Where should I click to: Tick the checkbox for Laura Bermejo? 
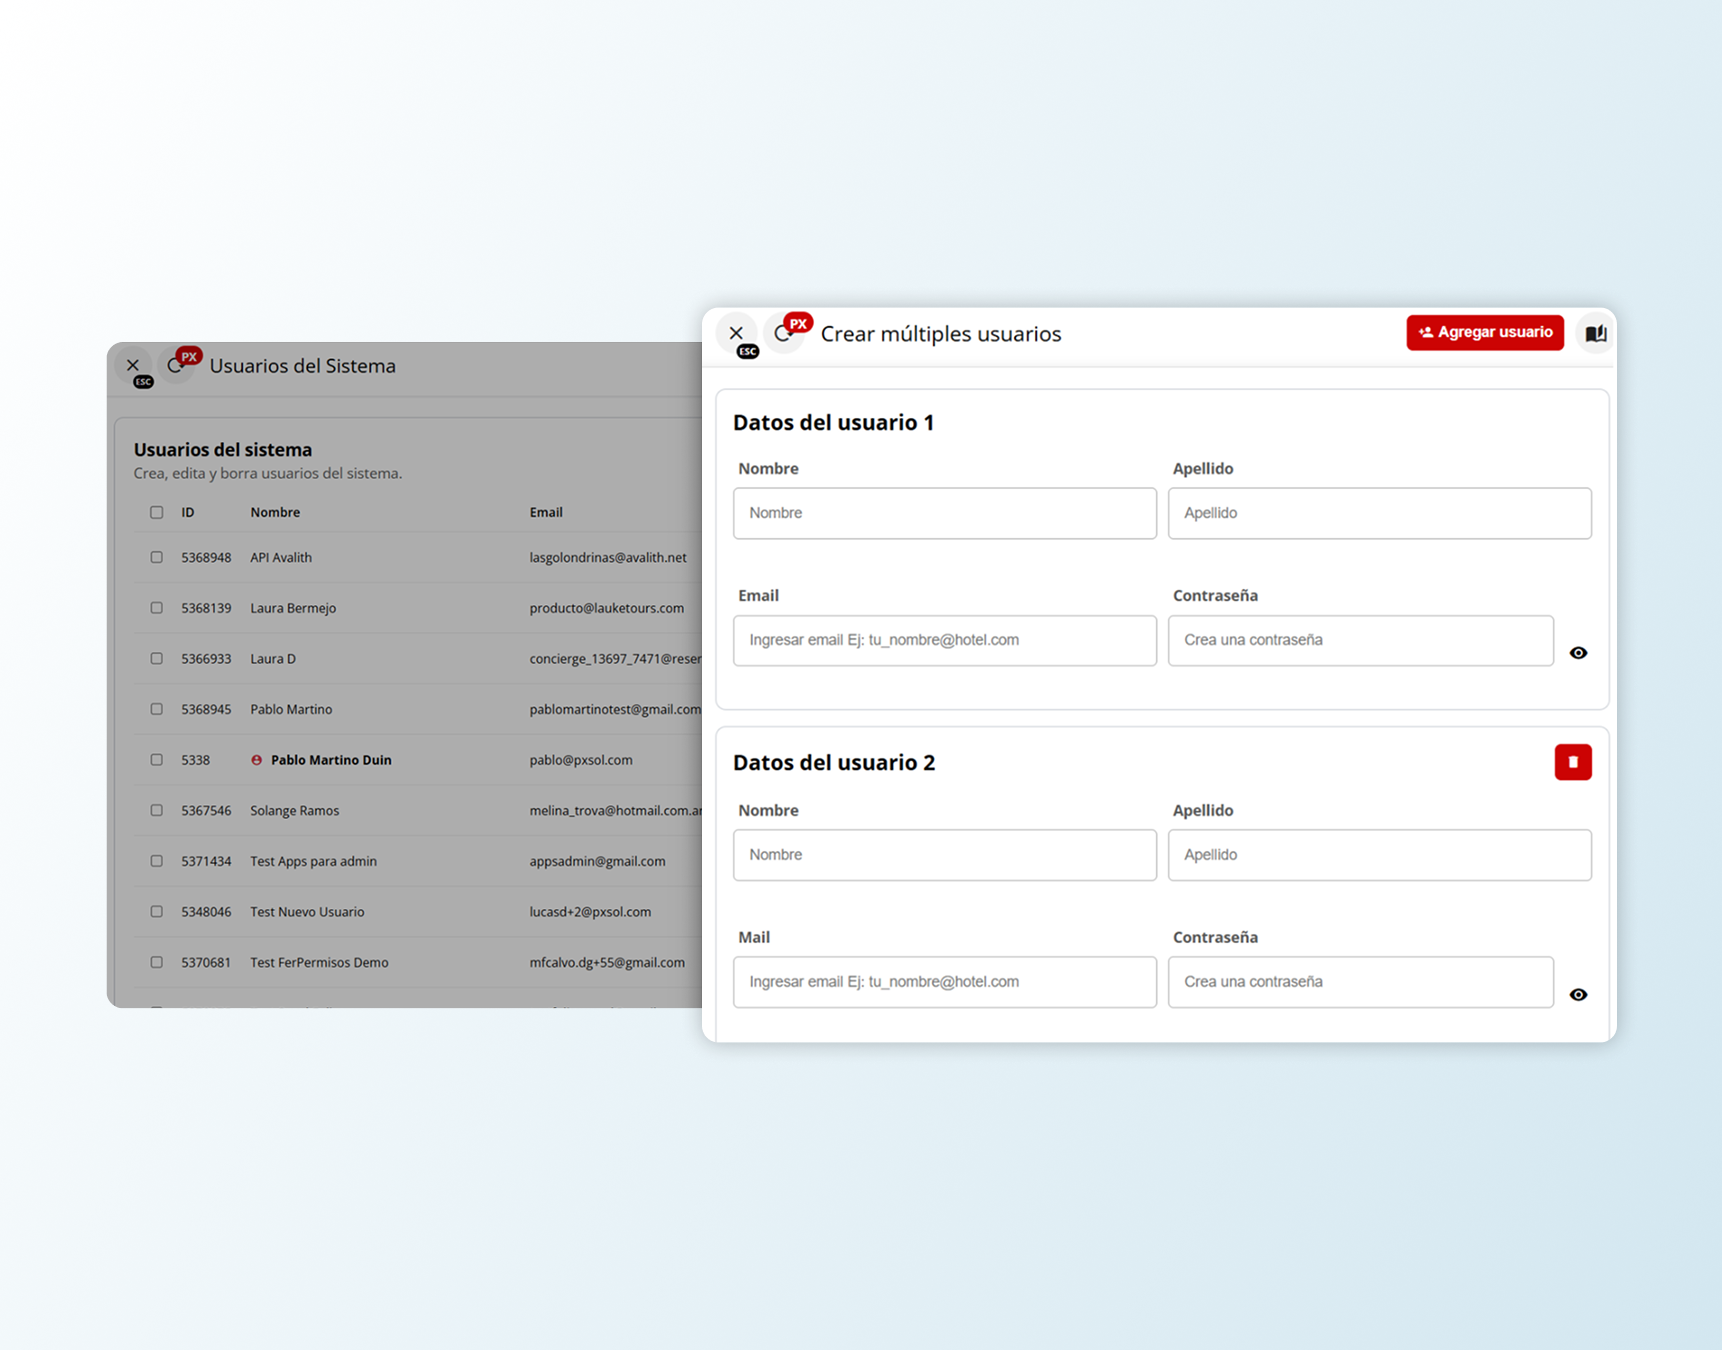[157, 608]
